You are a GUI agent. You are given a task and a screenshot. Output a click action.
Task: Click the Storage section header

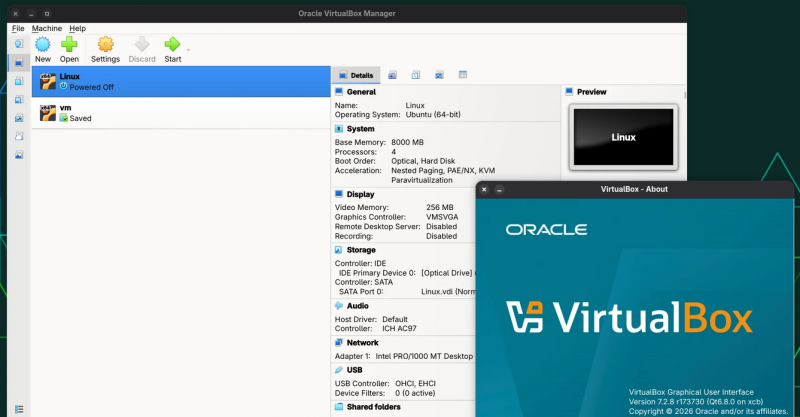click(x=361, y=250)
